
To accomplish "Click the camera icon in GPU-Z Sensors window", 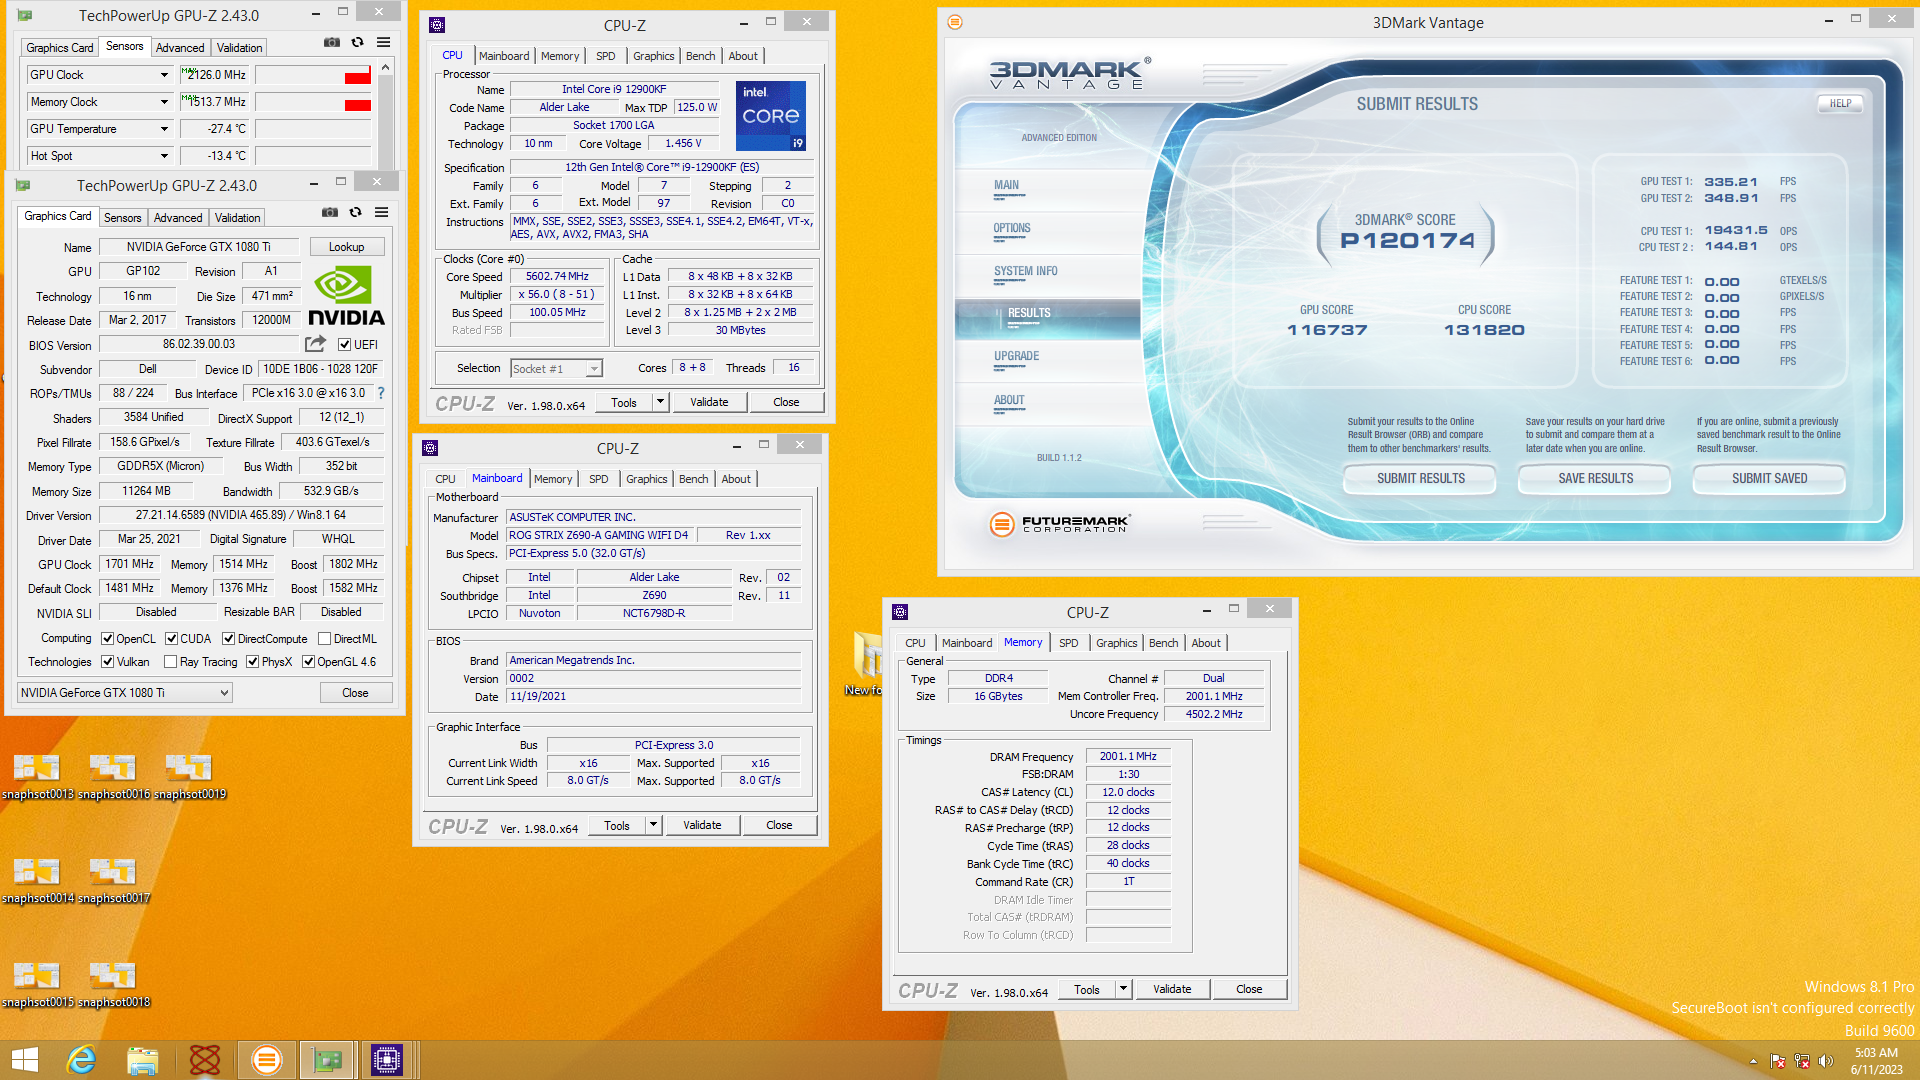I will 331,43.
